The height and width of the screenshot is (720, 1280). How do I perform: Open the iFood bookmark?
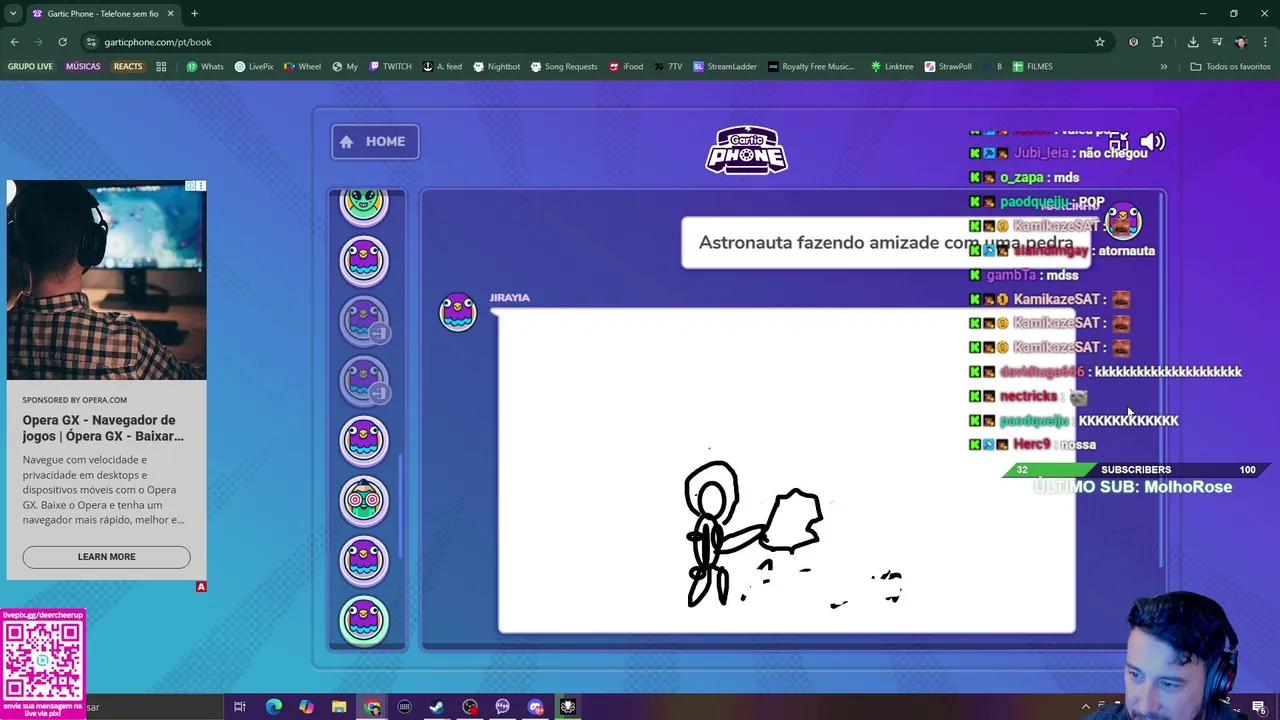625,67
